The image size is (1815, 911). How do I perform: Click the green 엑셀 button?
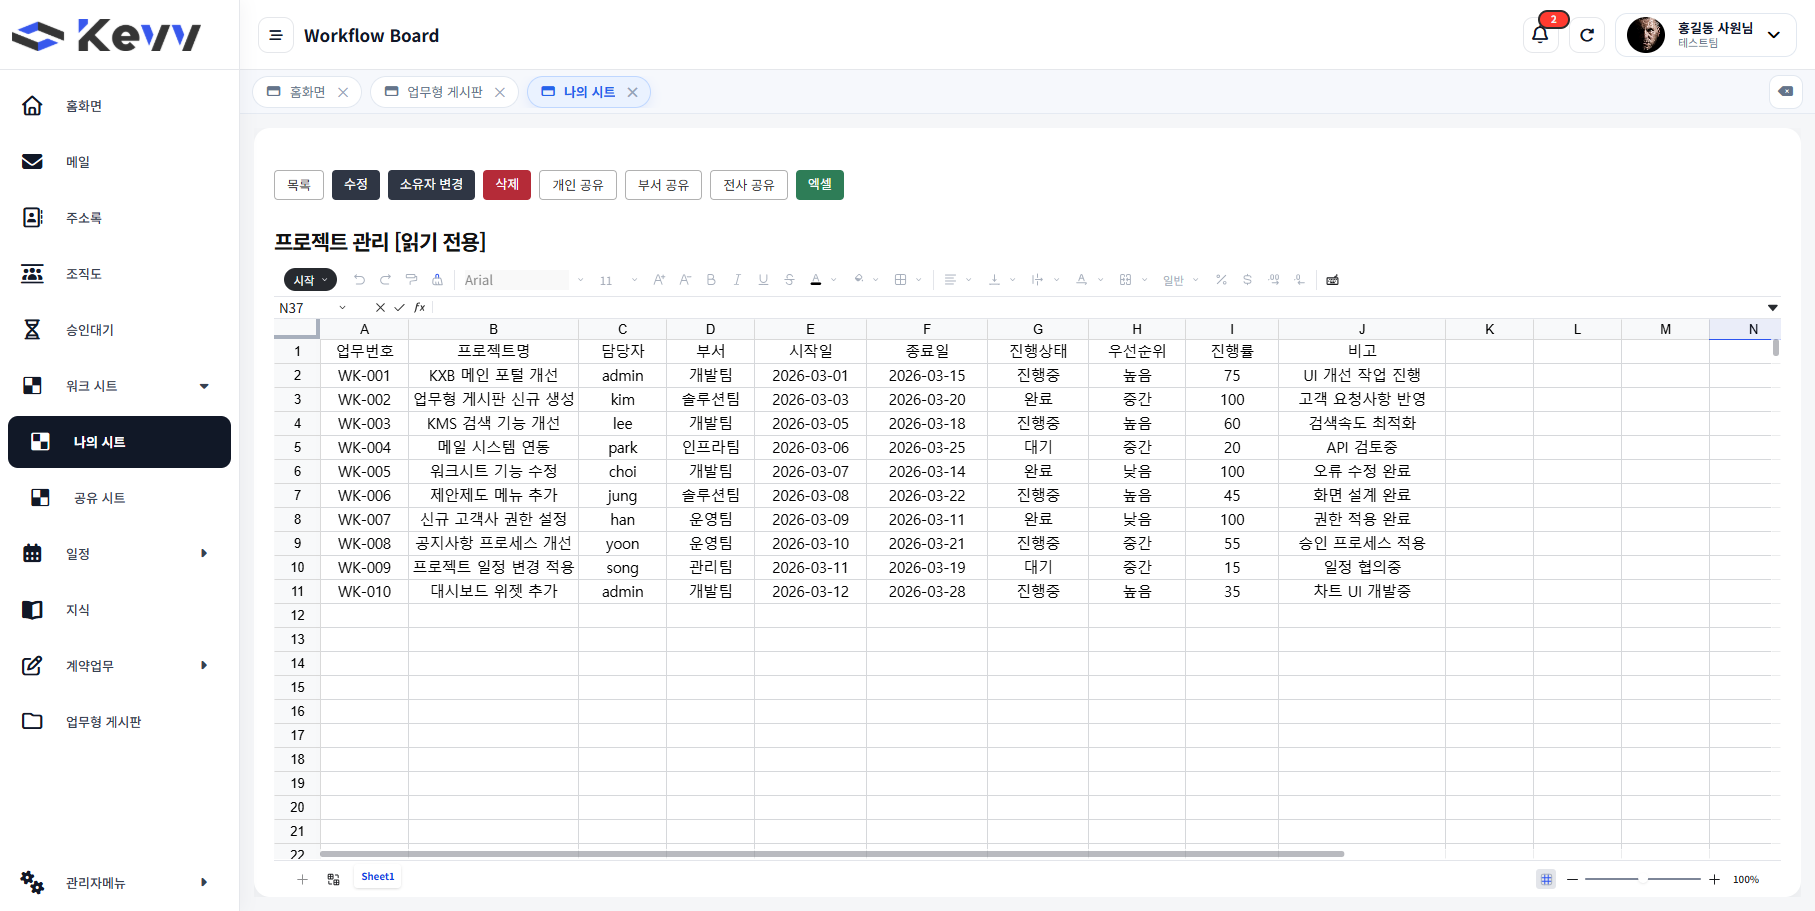click(820, 185)
